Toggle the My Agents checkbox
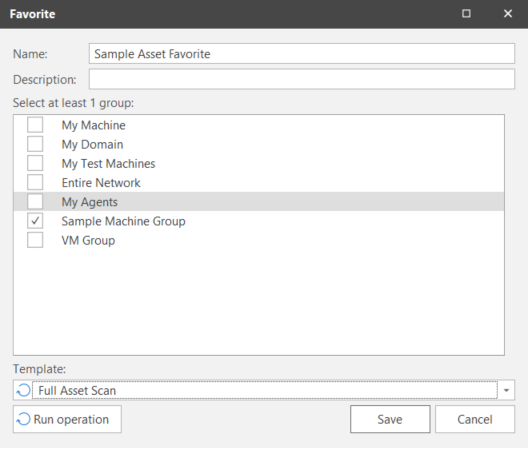The image size is (528, 449). pyautogui.click(x=35, y=201)
